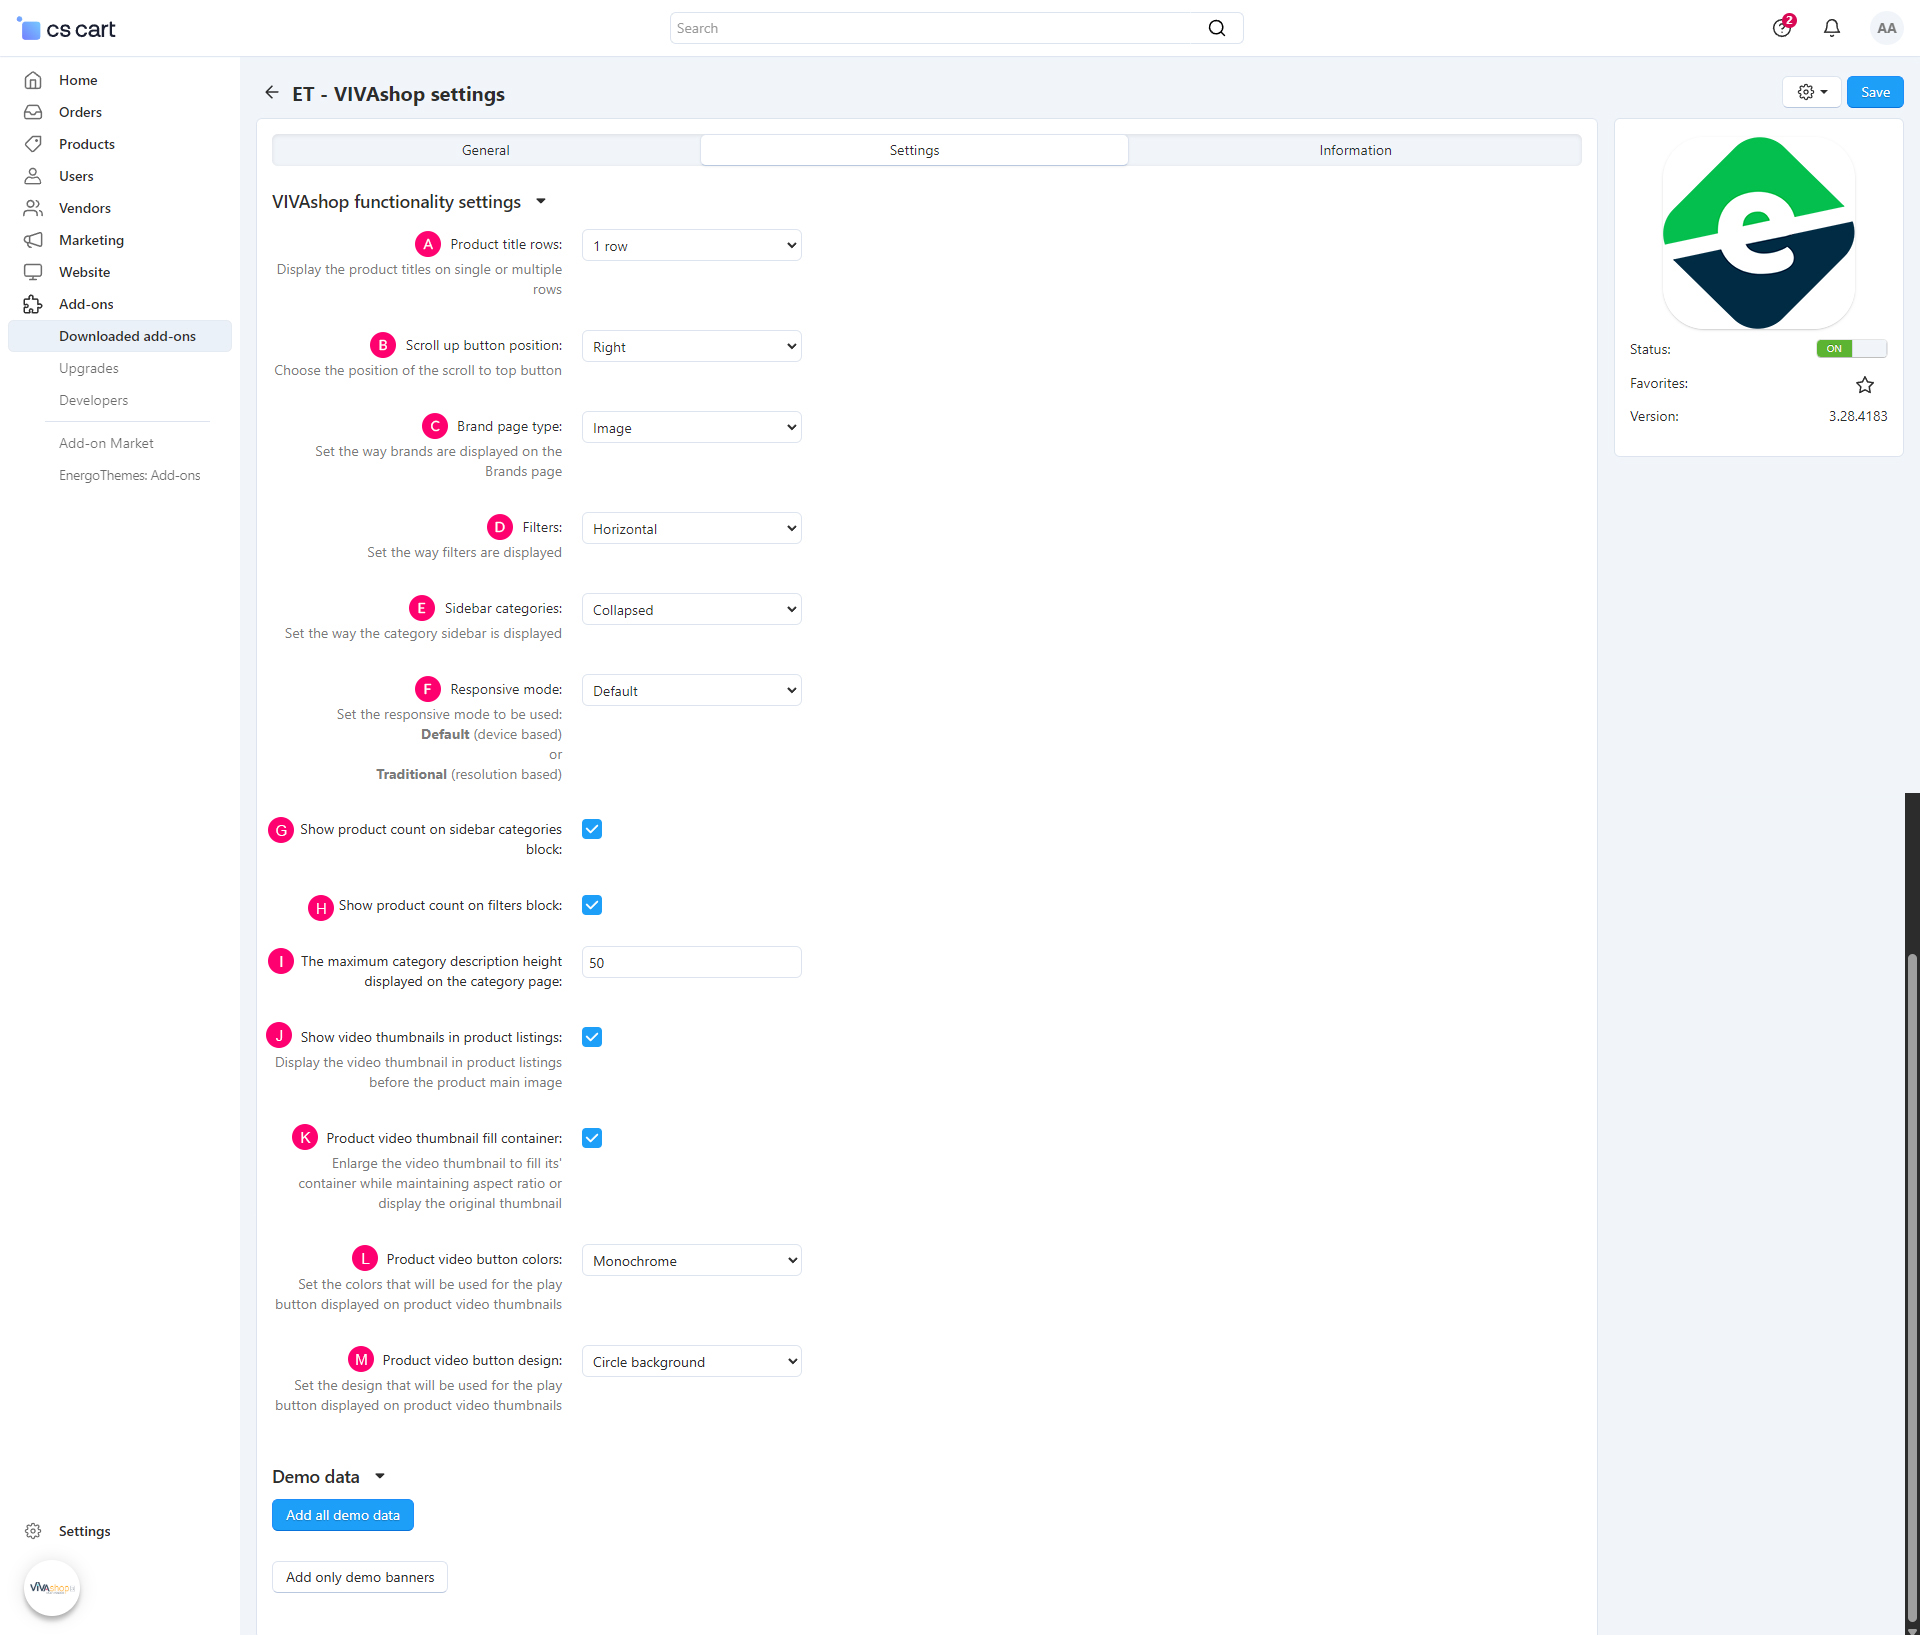
Task: Mark add-on as favorite with star icon
Action: tap(1864, 385)
